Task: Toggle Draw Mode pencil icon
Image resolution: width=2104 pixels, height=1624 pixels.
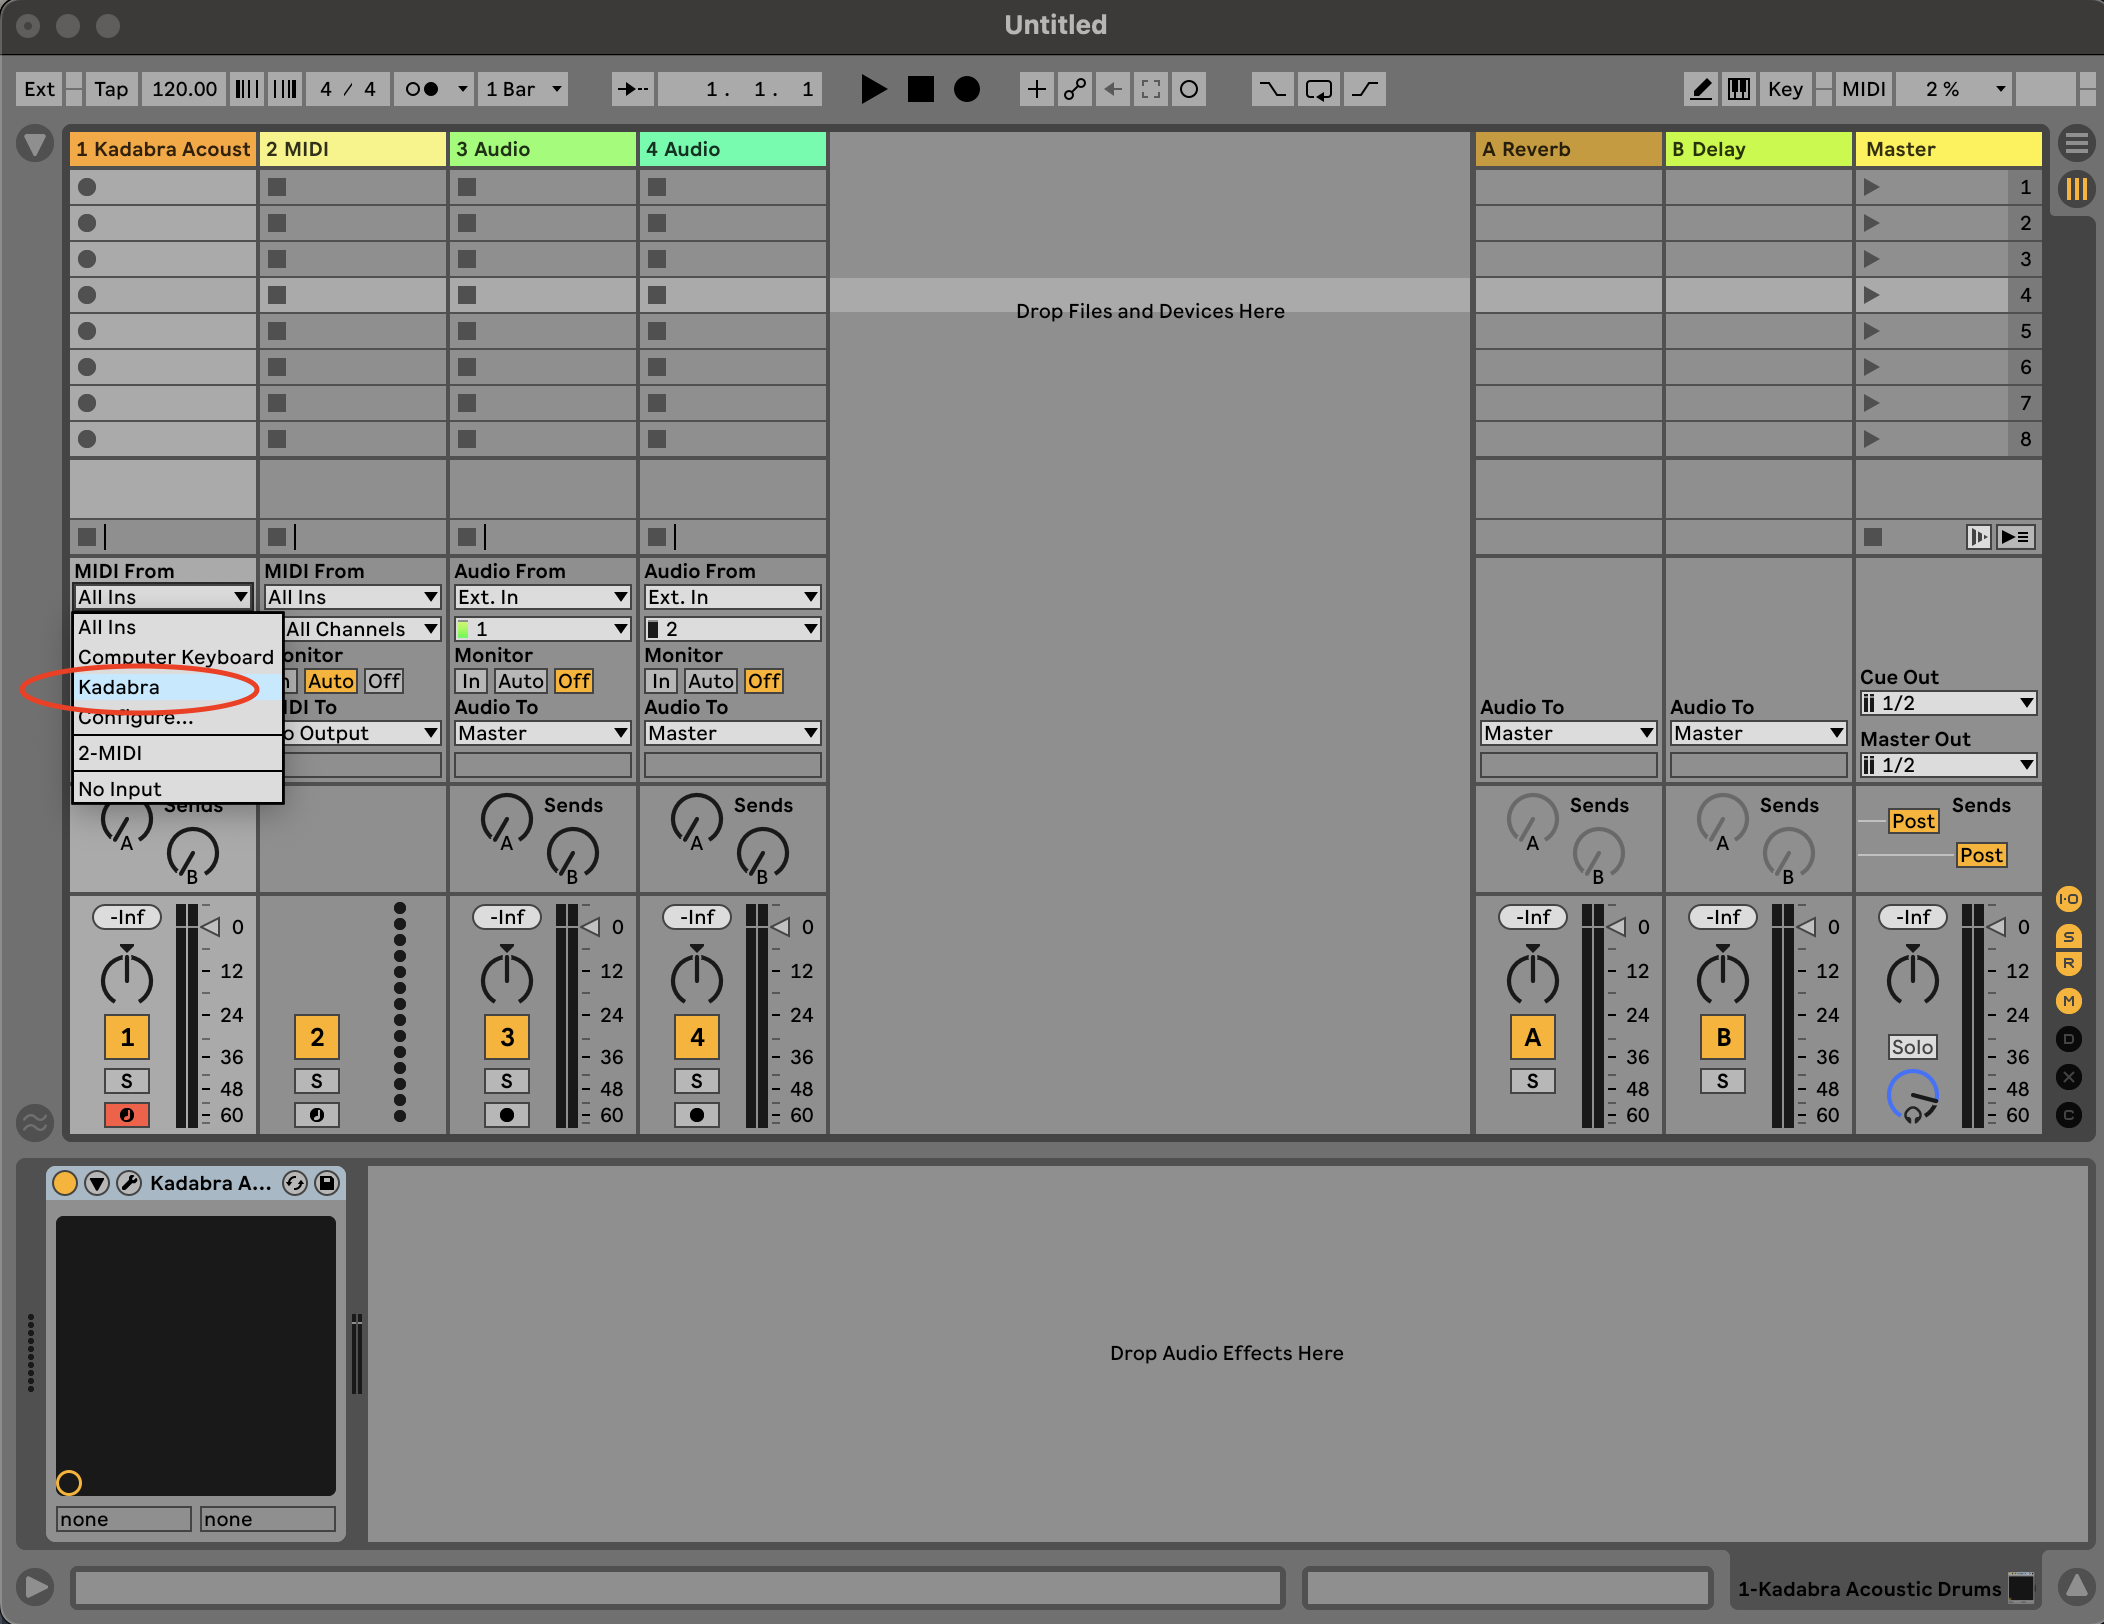Action: coord(1701,89)
